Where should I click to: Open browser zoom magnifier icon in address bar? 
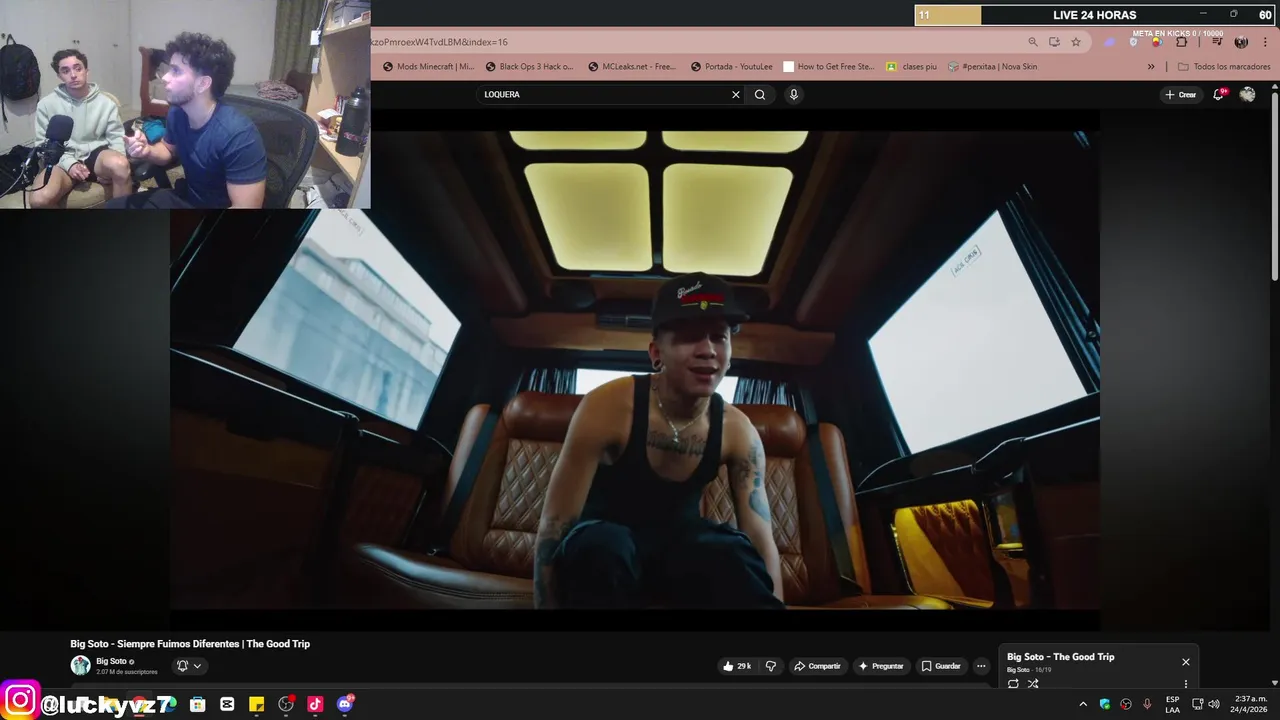tap(1033, 42)
